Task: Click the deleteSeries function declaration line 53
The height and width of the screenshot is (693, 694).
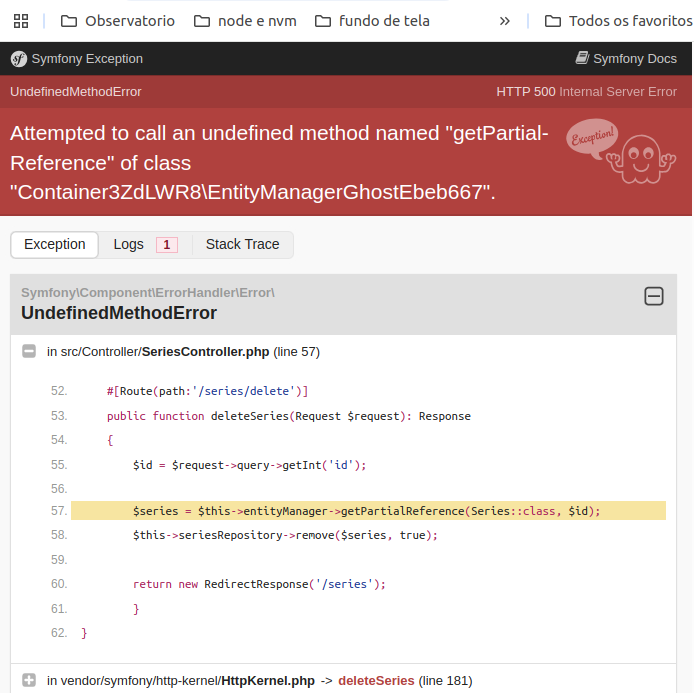Action: [289, 416]
